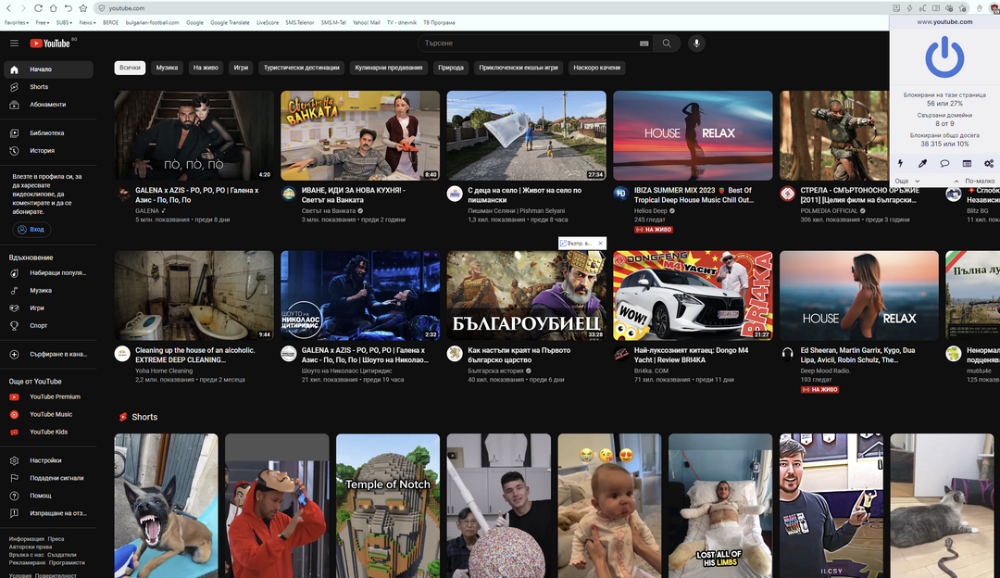Click the shield icon in address bar
The height and width of the screenshot is (578, 1000).
pyautogui.click(x=101, y=8)
